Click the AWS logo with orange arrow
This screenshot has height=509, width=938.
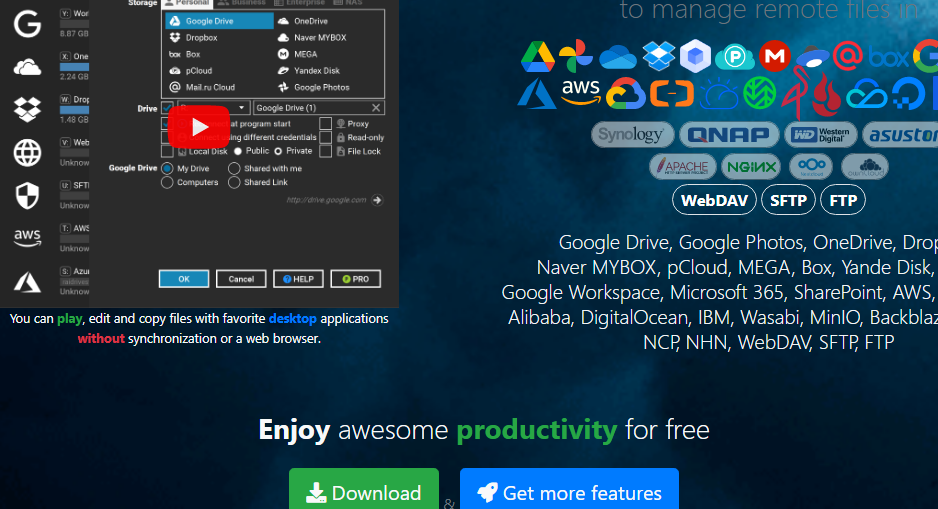pyautogui.click(x=581, y=93)
